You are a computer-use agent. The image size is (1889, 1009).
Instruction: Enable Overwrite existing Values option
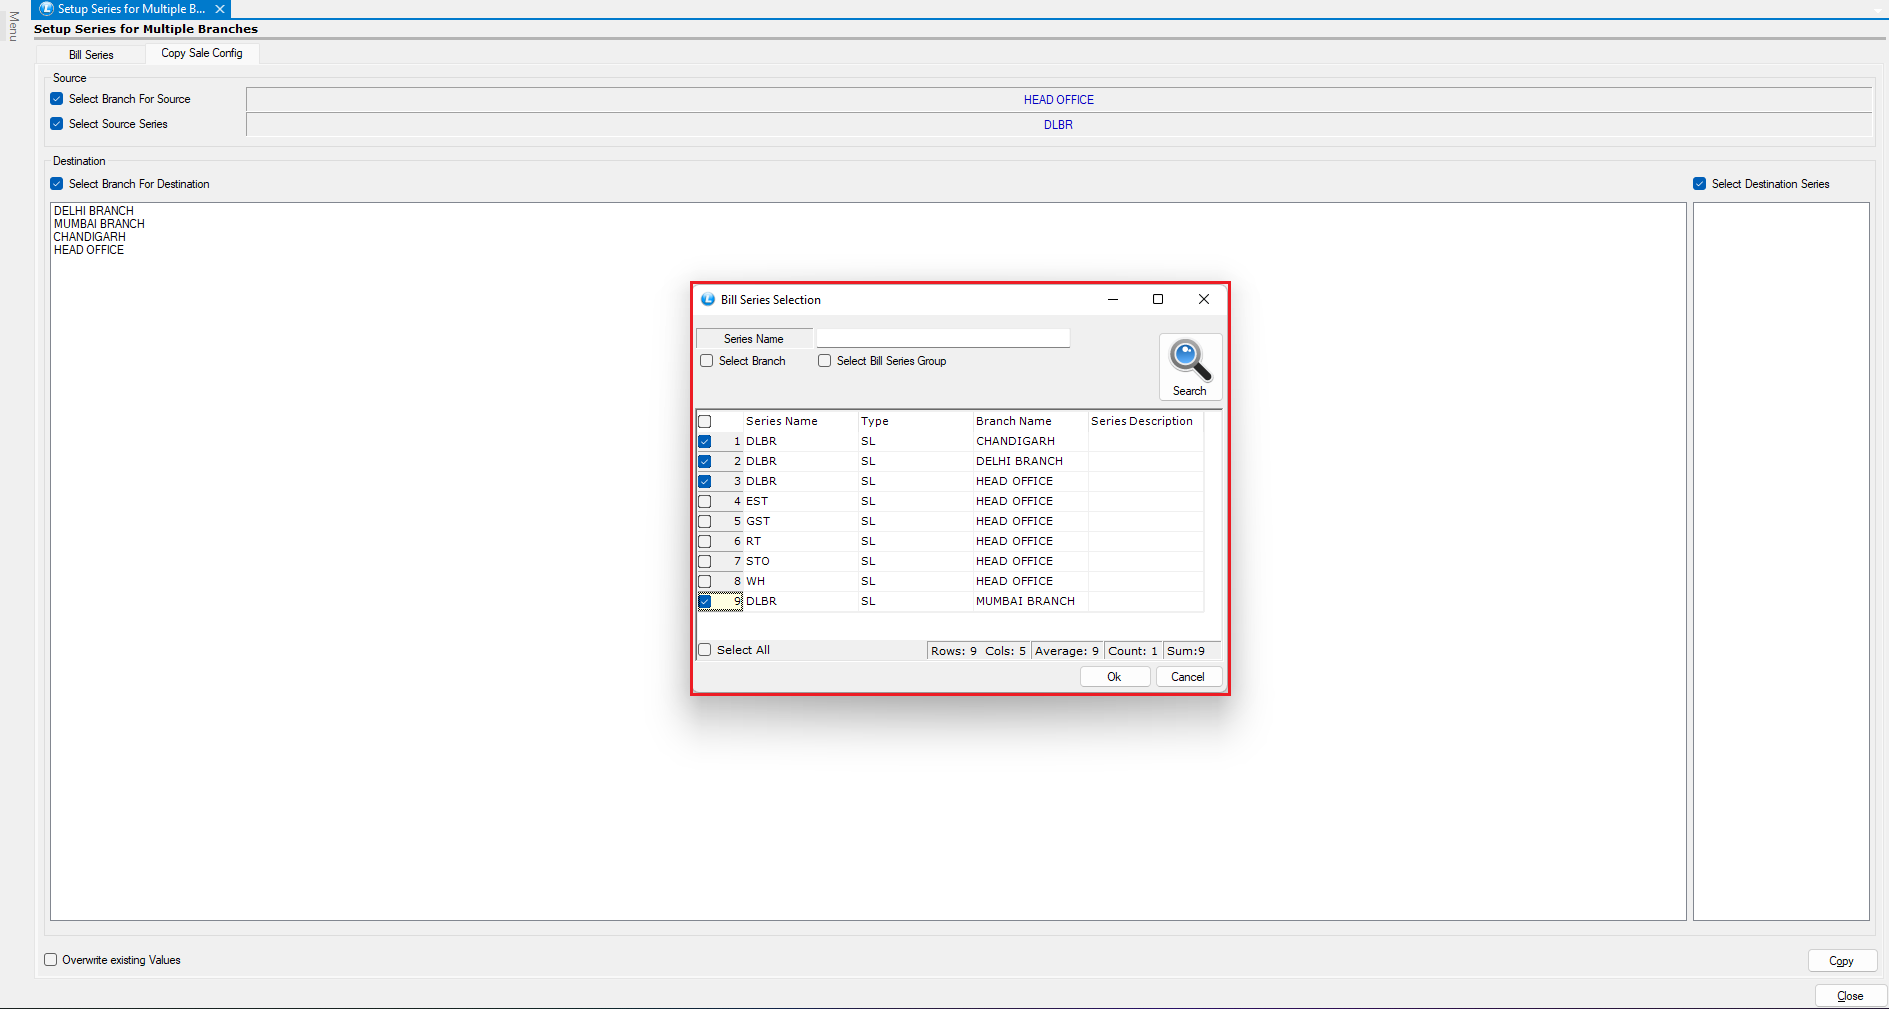[51, 960]
